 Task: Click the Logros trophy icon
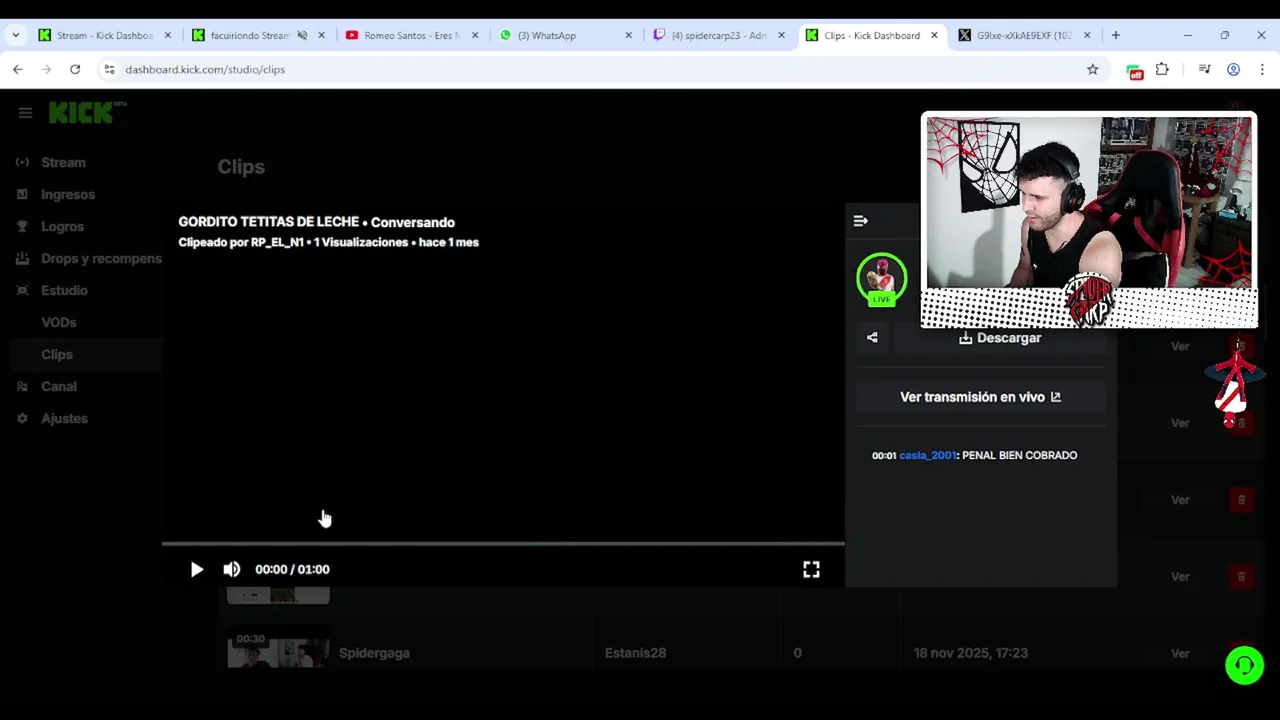pyautogui.click(x=22, y=226)
